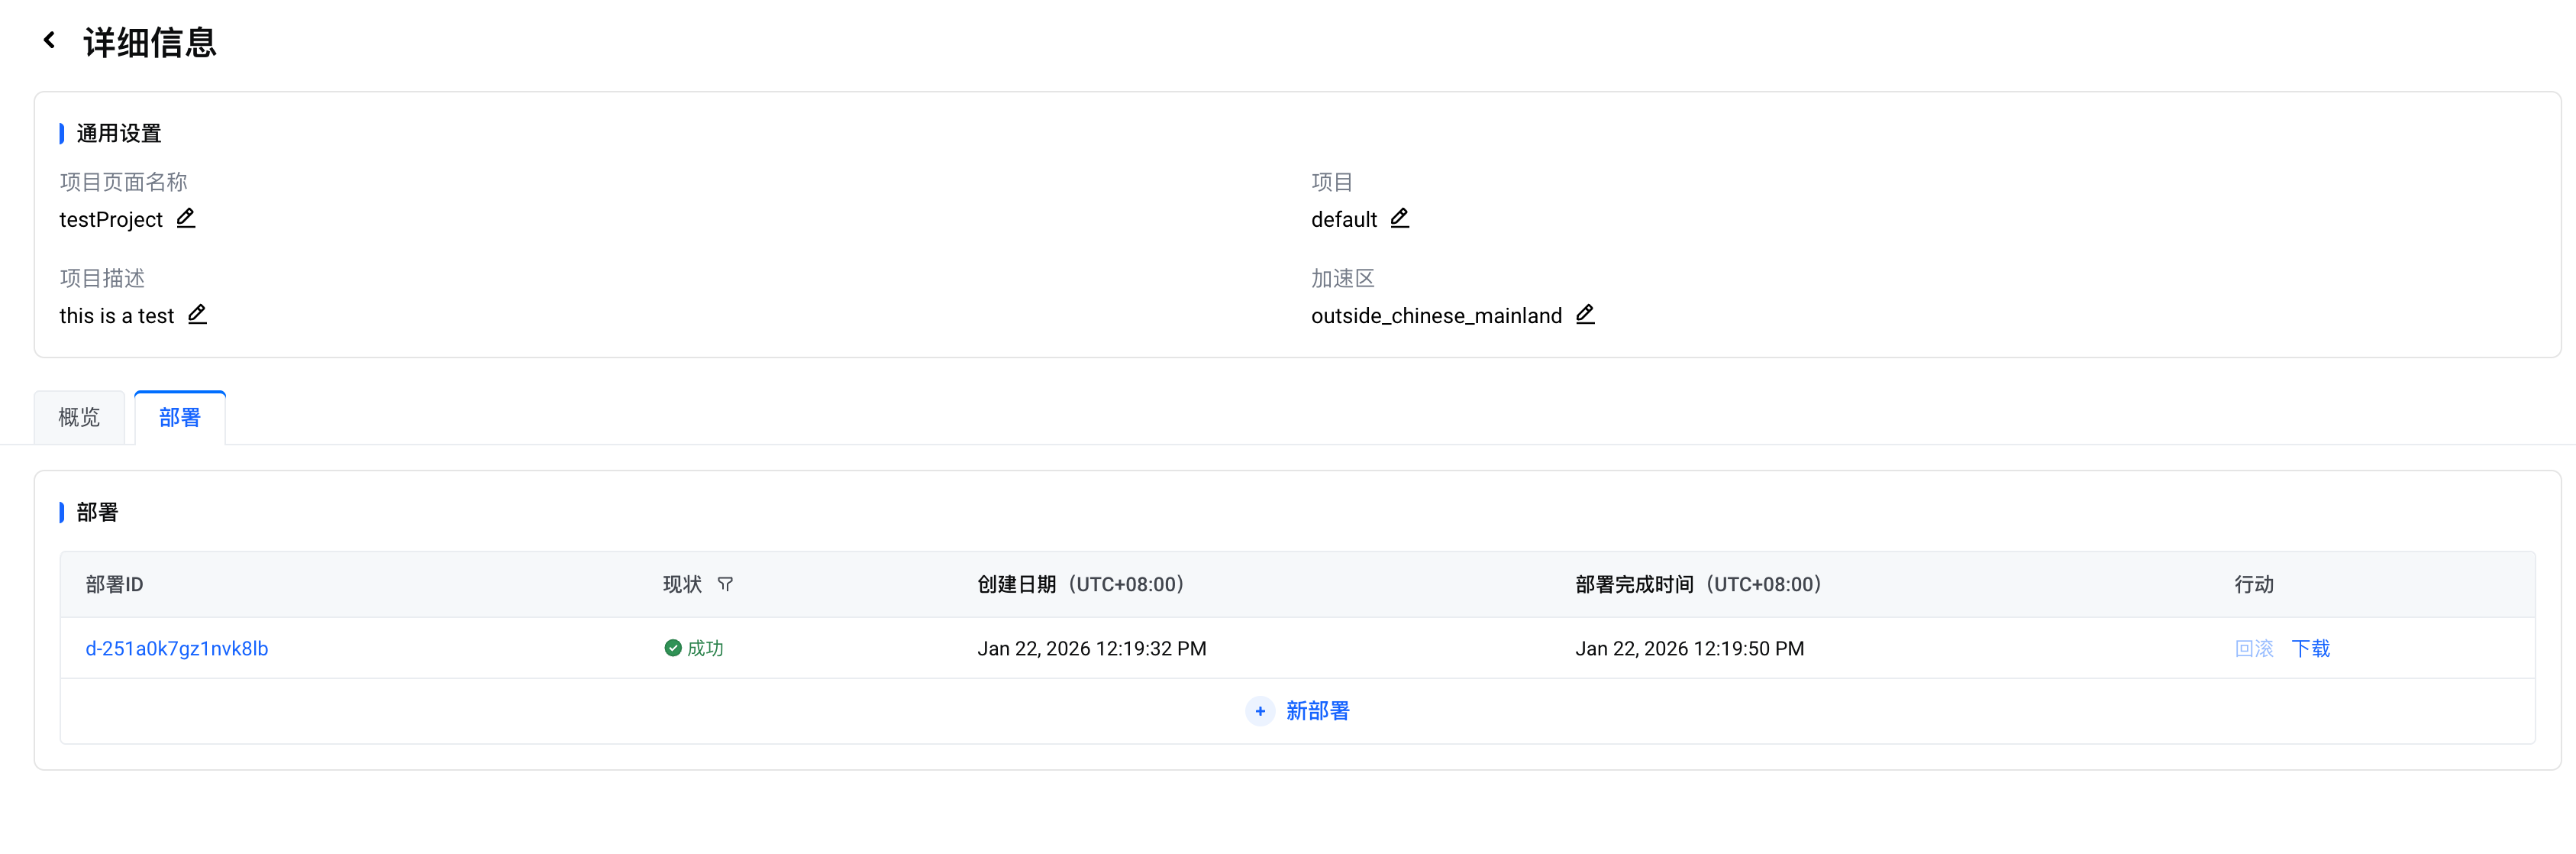This screenshot has height=854, width=2576.
Task: Click 下载 download action
Action: coord(2310,648)
